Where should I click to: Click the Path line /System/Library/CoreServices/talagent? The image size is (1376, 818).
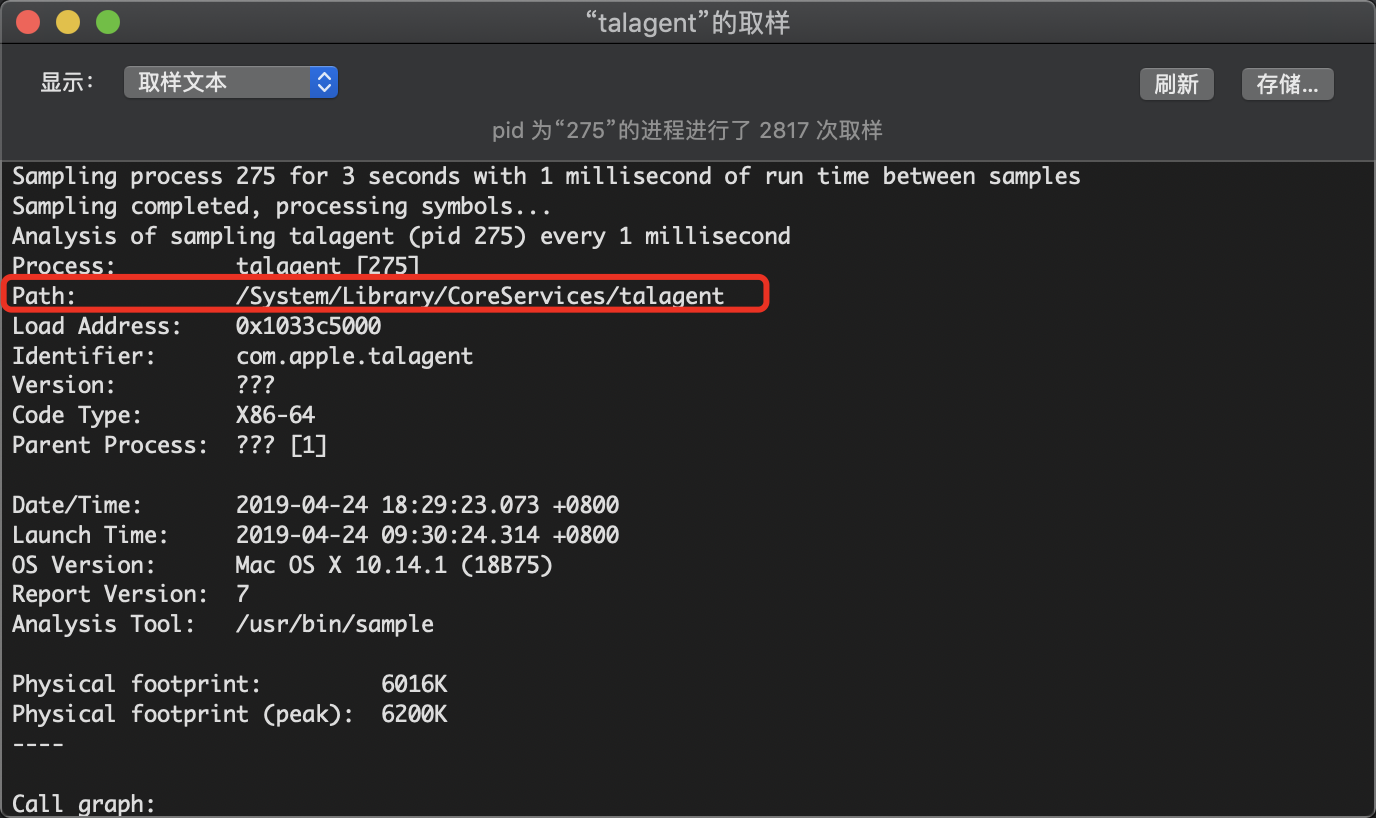click(x=368, y=295)
